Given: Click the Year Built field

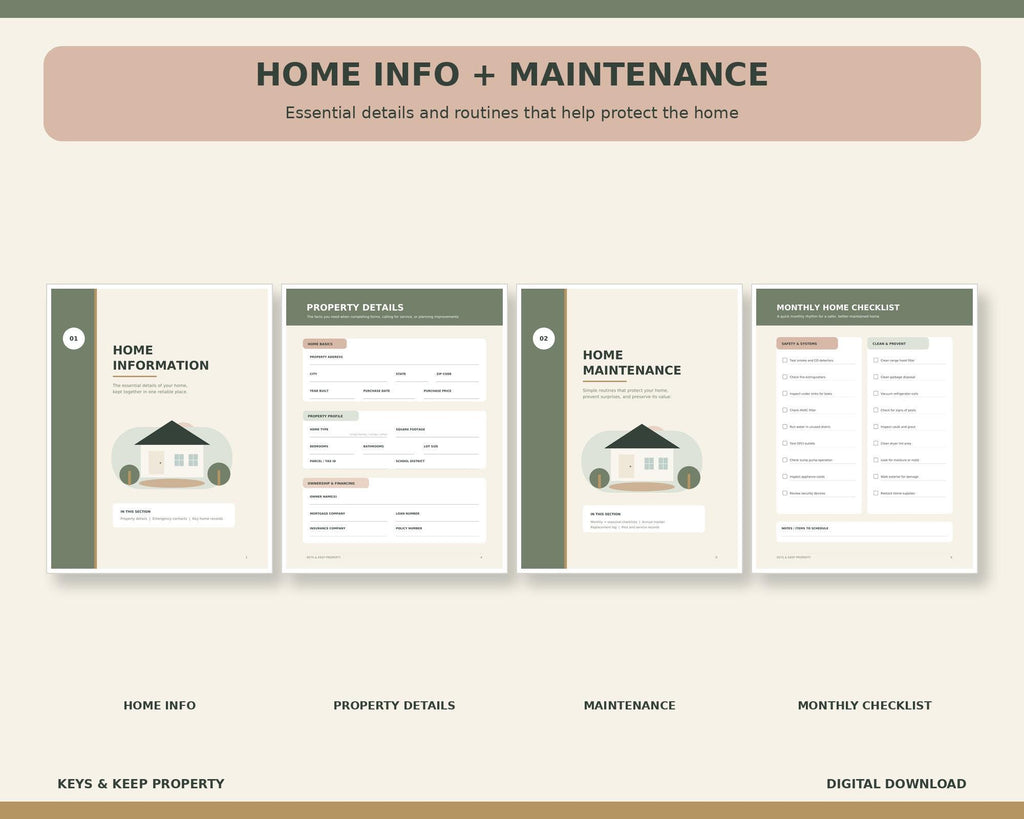Looking at the screenshot, I should (x=332, y=393).
